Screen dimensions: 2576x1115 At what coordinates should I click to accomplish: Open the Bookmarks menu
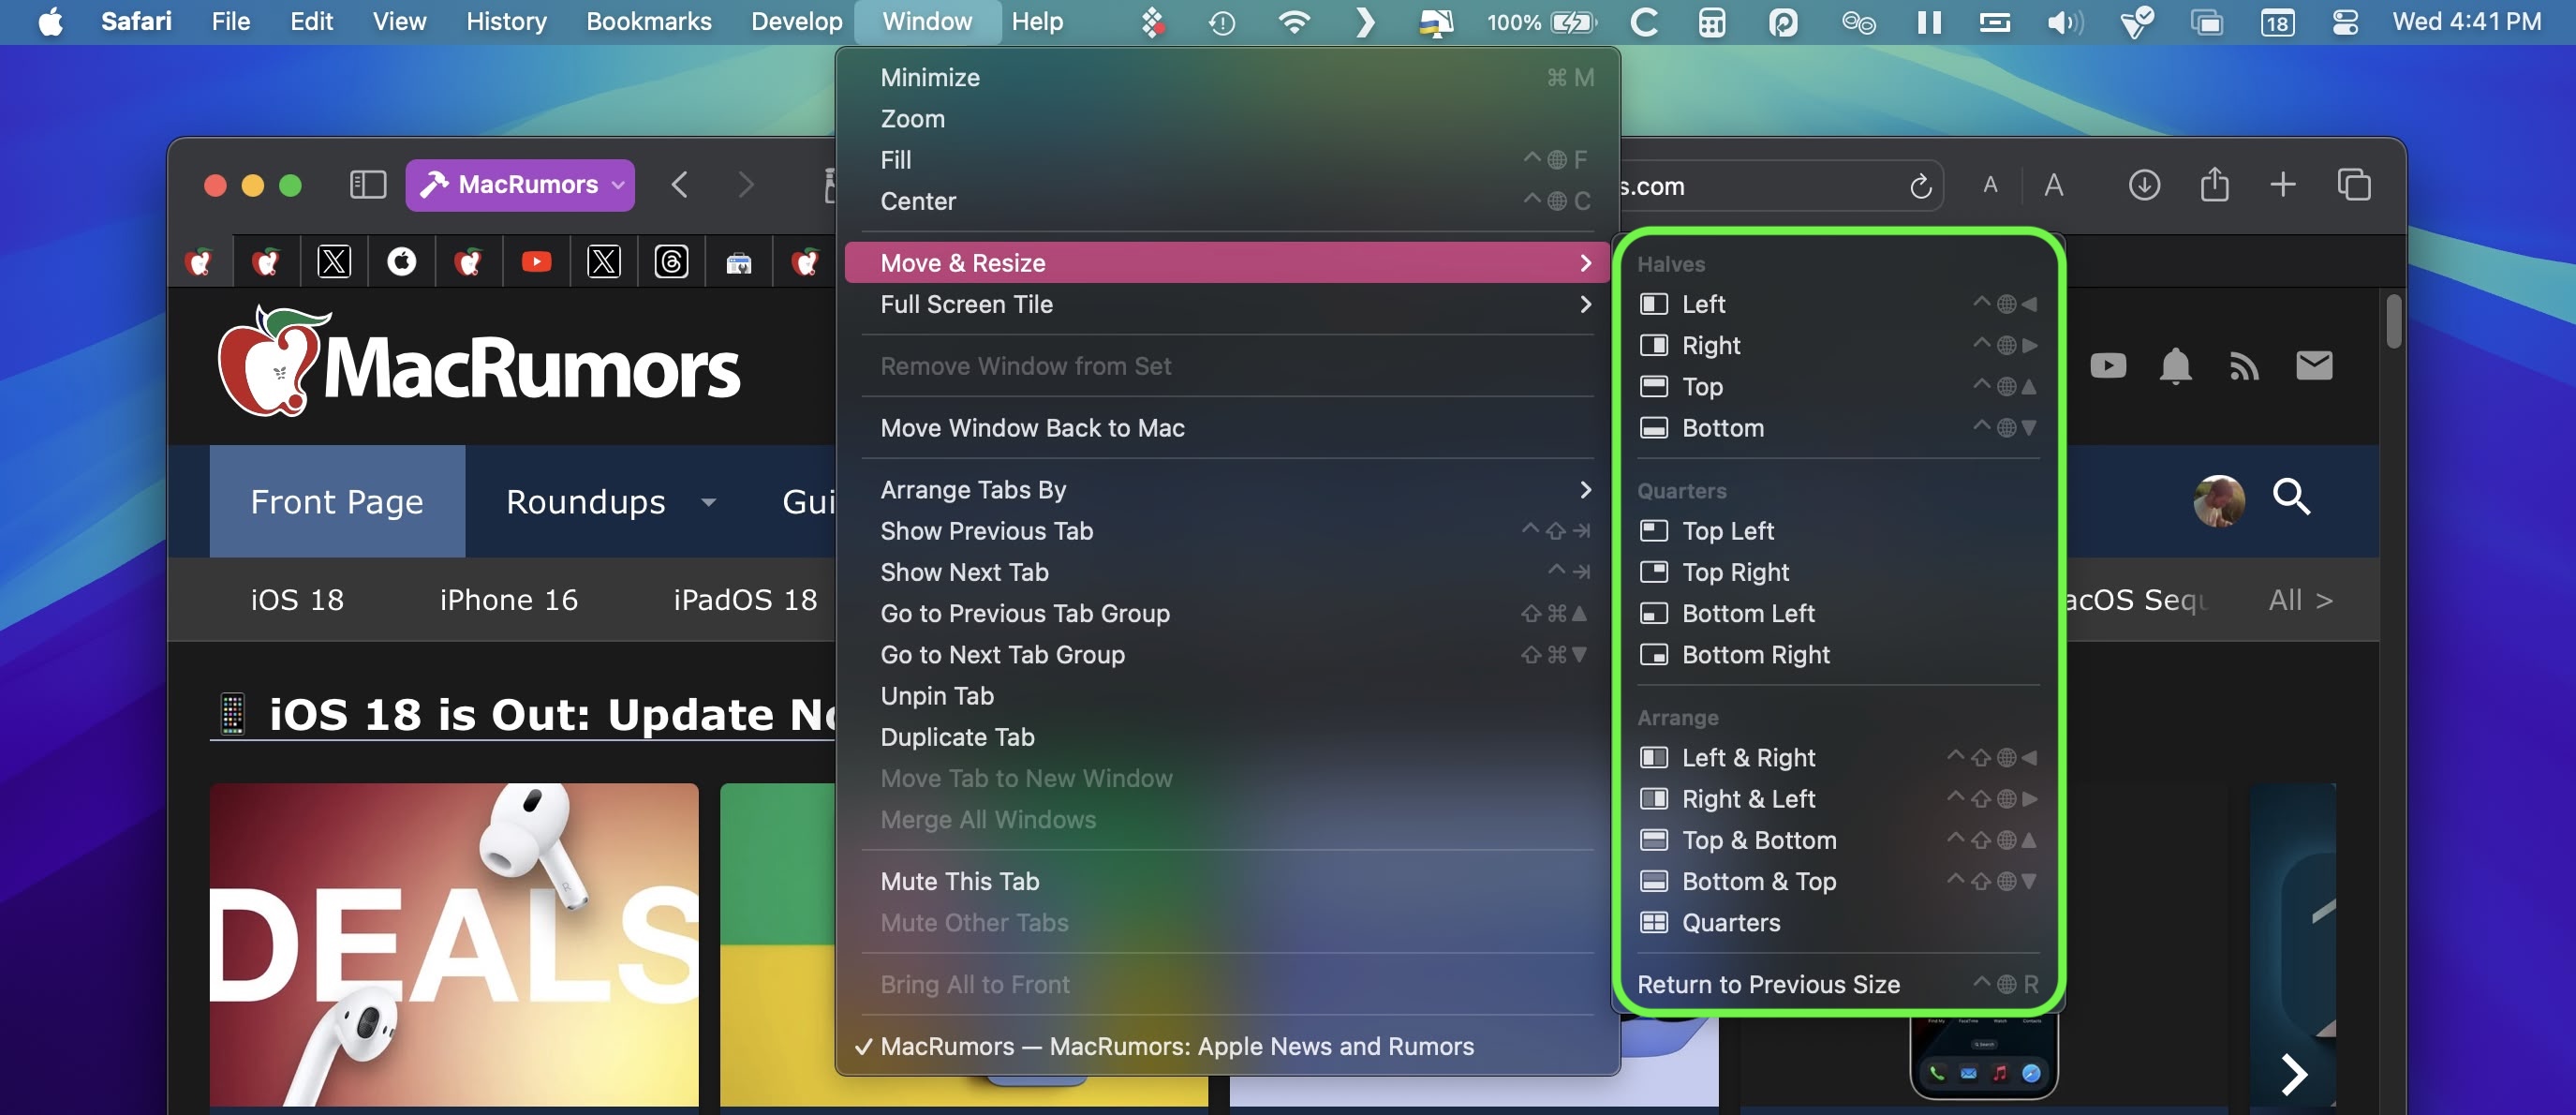(649, 21)
